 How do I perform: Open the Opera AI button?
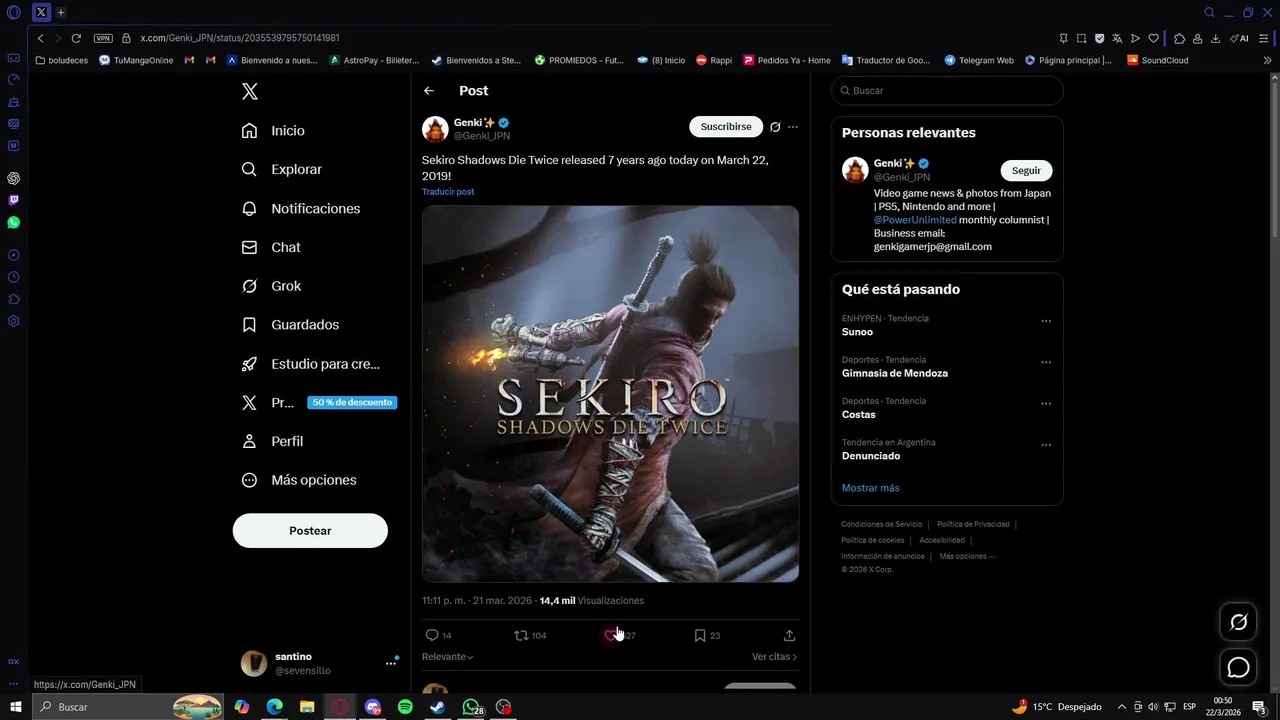(x=1239, y=38)
